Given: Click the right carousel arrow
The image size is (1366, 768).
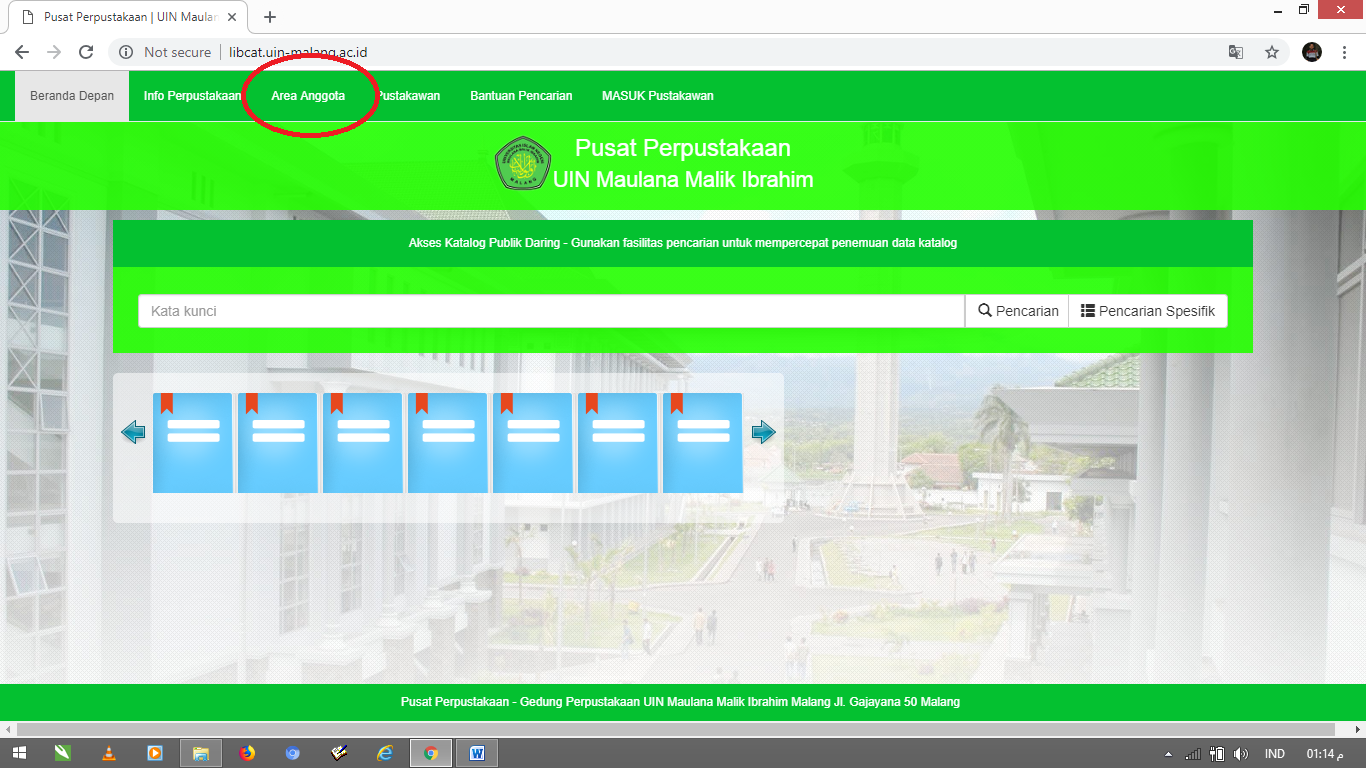Looking at the screenshot, I should click(764, 432).
